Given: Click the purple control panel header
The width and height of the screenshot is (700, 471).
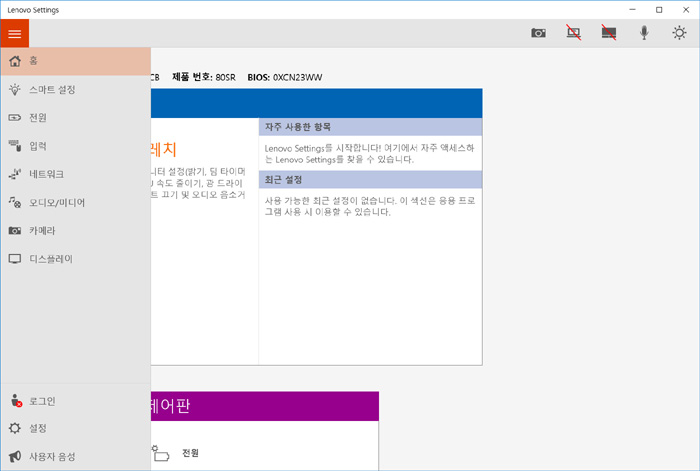Looking at the screenshot, I should tap(265, 406).
